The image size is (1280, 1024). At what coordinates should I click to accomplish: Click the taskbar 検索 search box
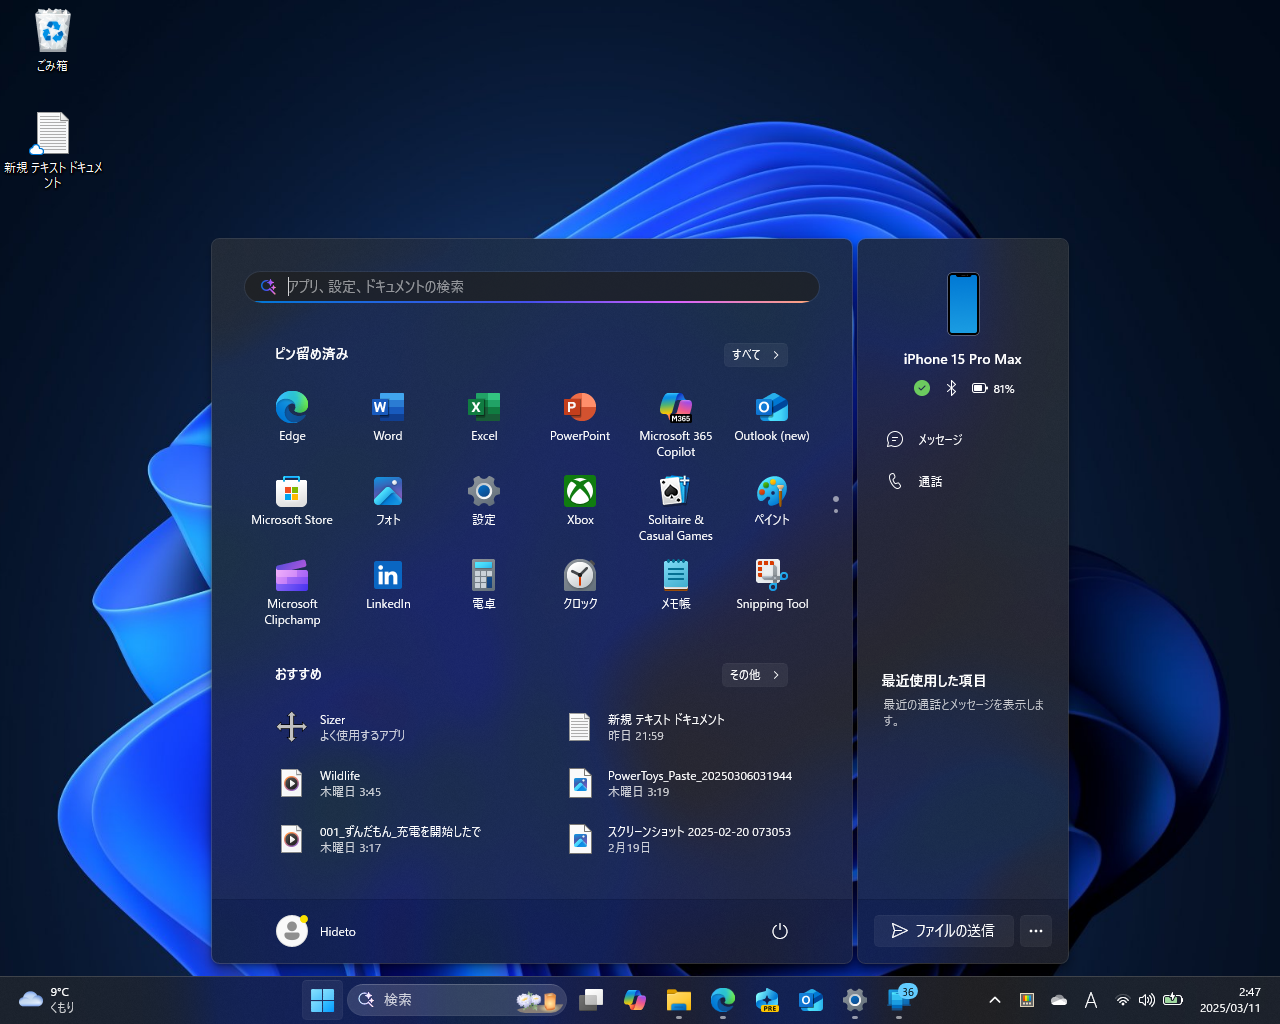coord(457,1000)
